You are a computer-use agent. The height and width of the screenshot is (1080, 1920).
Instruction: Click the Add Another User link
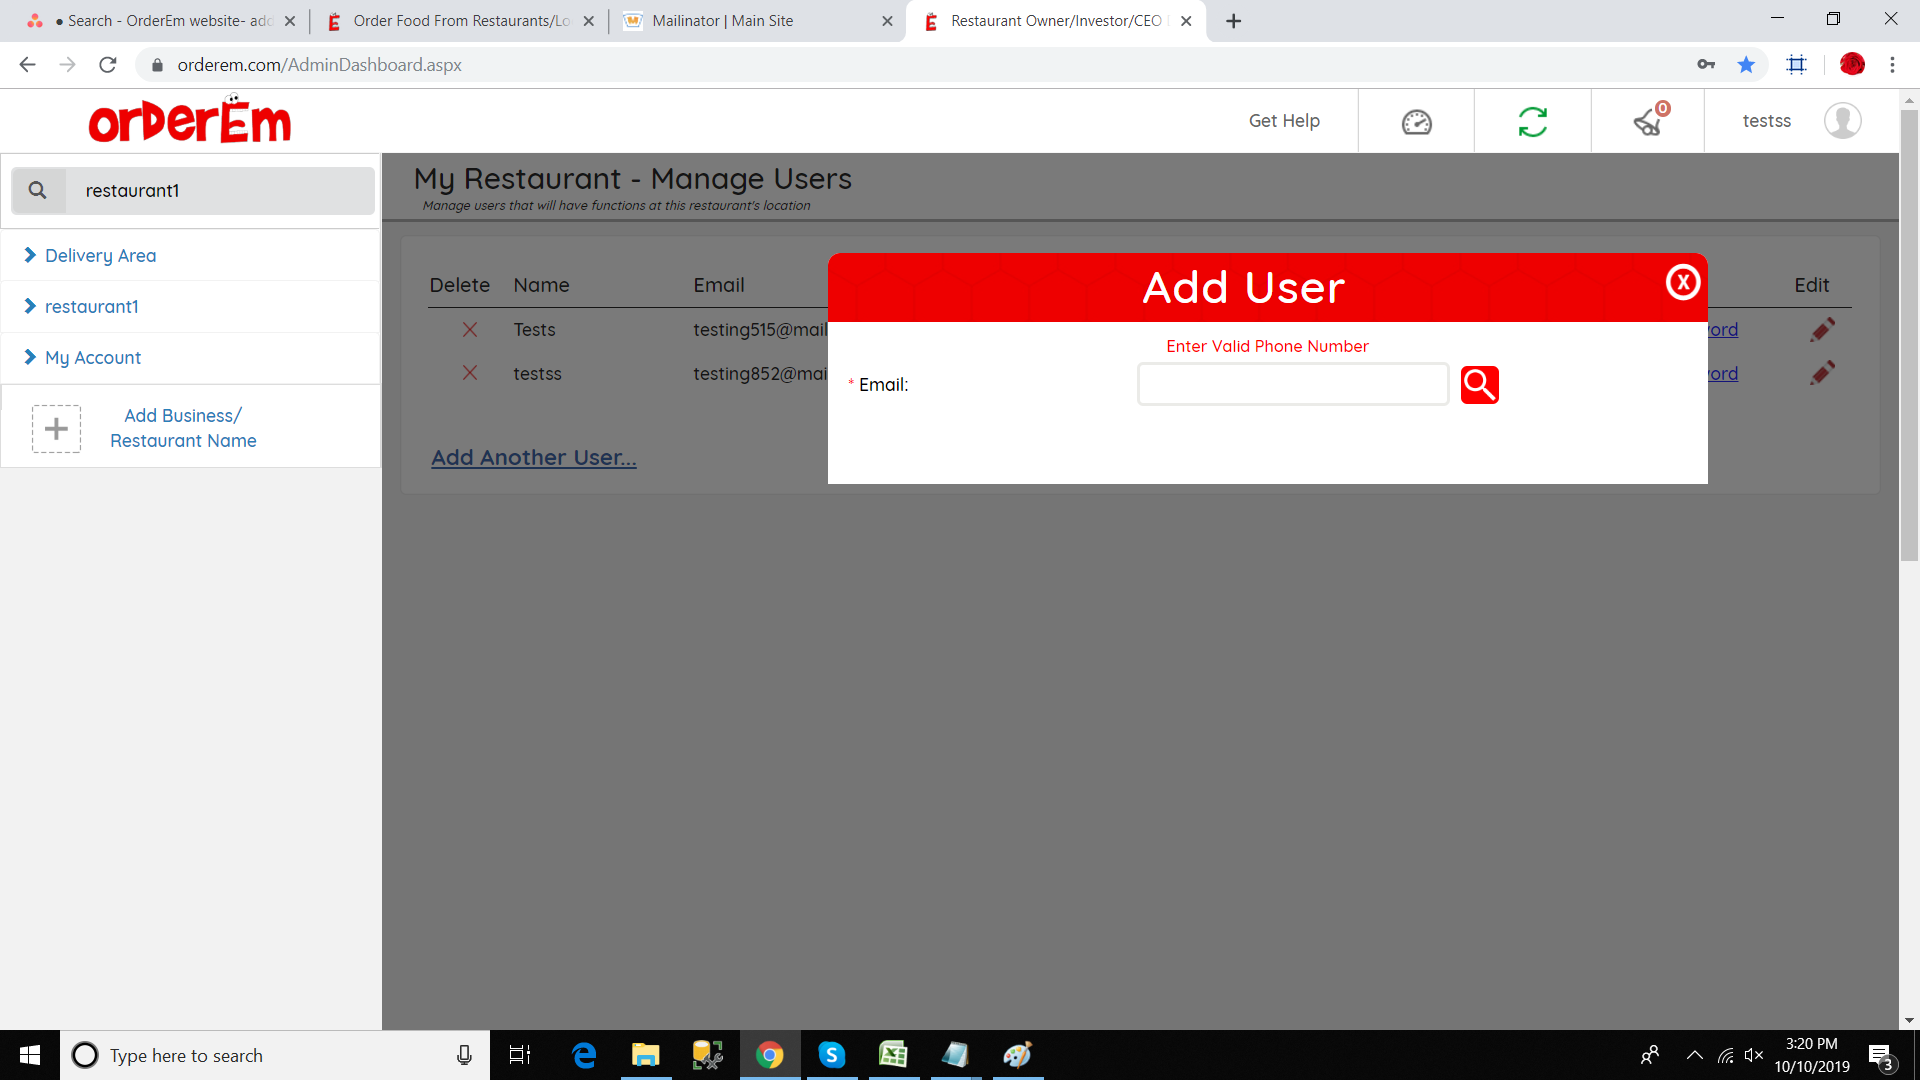coord(533,458)
